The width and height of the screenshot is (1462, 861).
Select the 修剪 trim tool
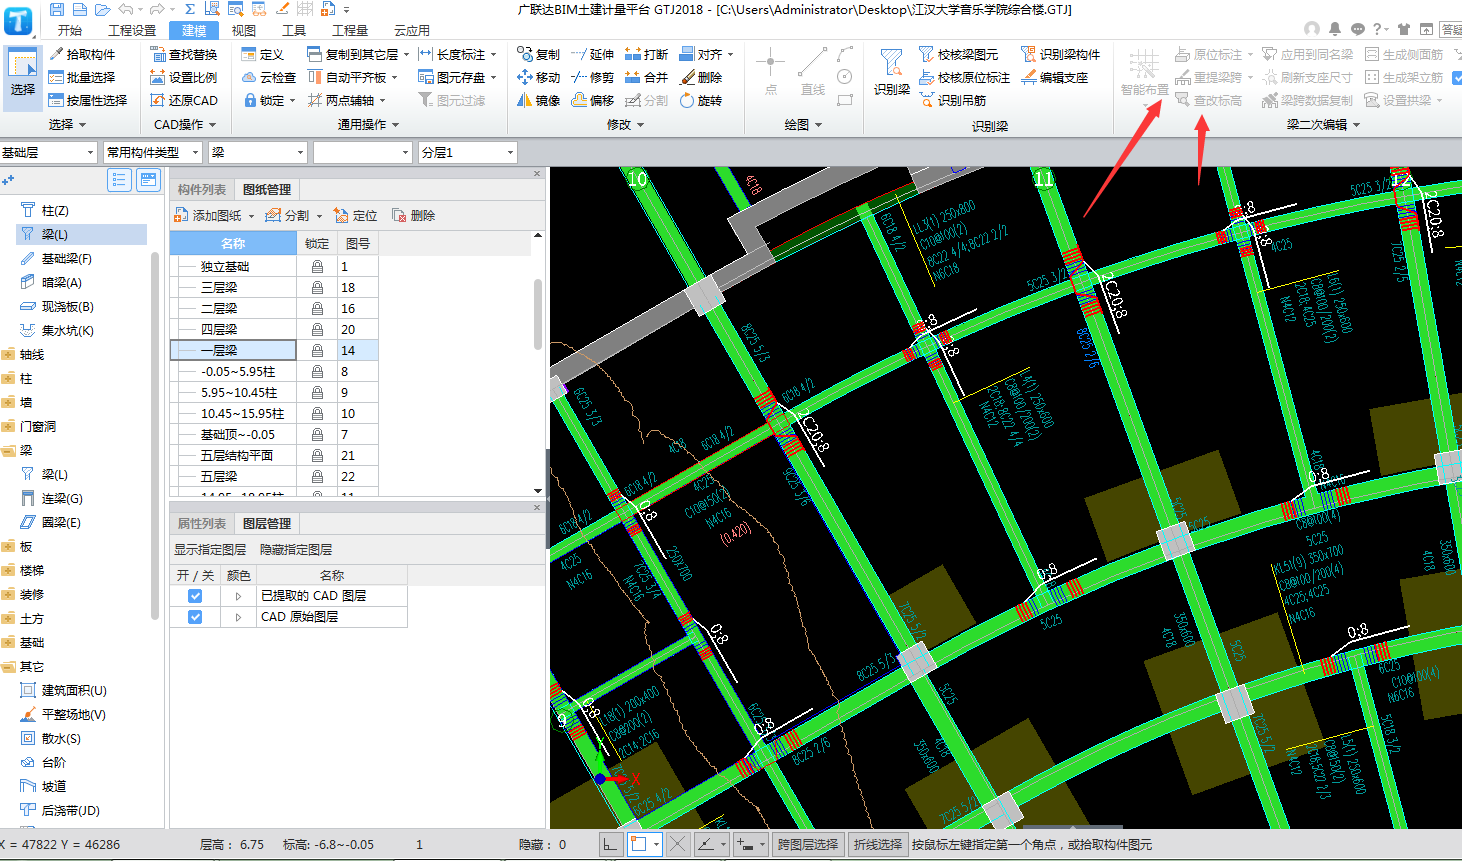coord(592,77)
